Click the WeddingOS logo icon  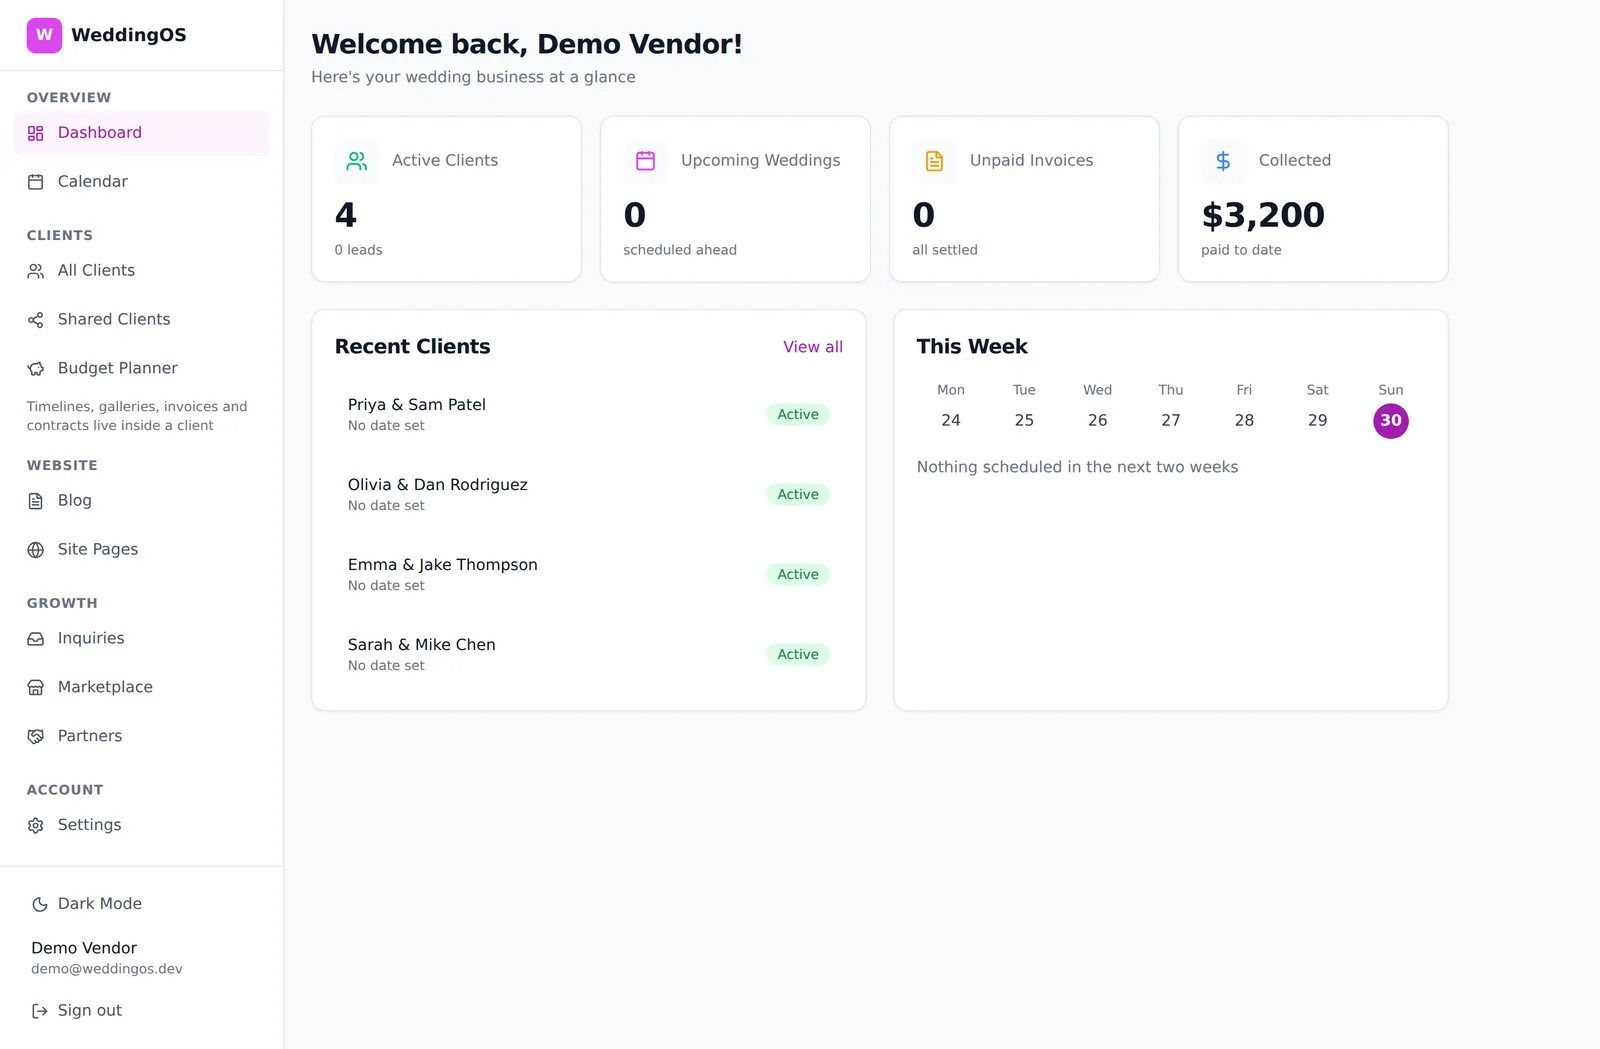click(x=44, y=35)
